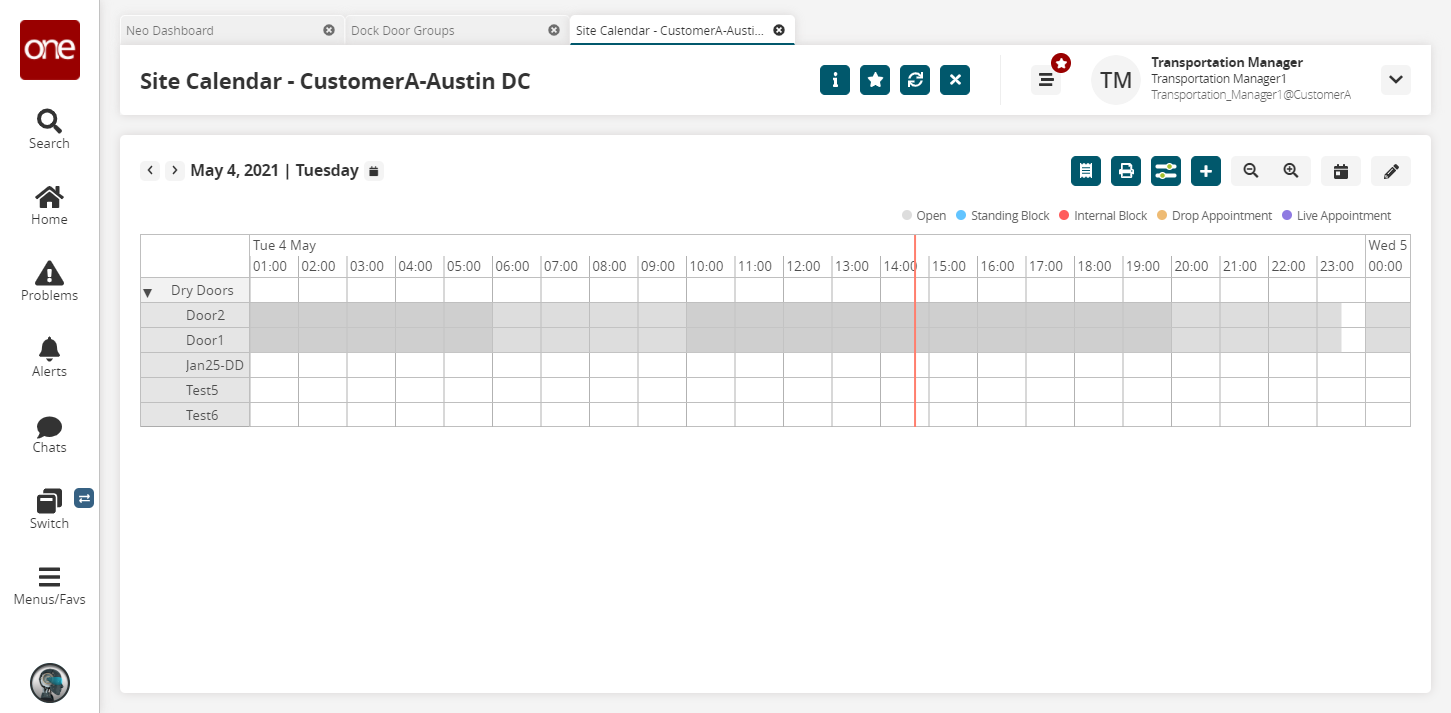
Task: Click the ONE logo icon
Action: tap(50, 50)
